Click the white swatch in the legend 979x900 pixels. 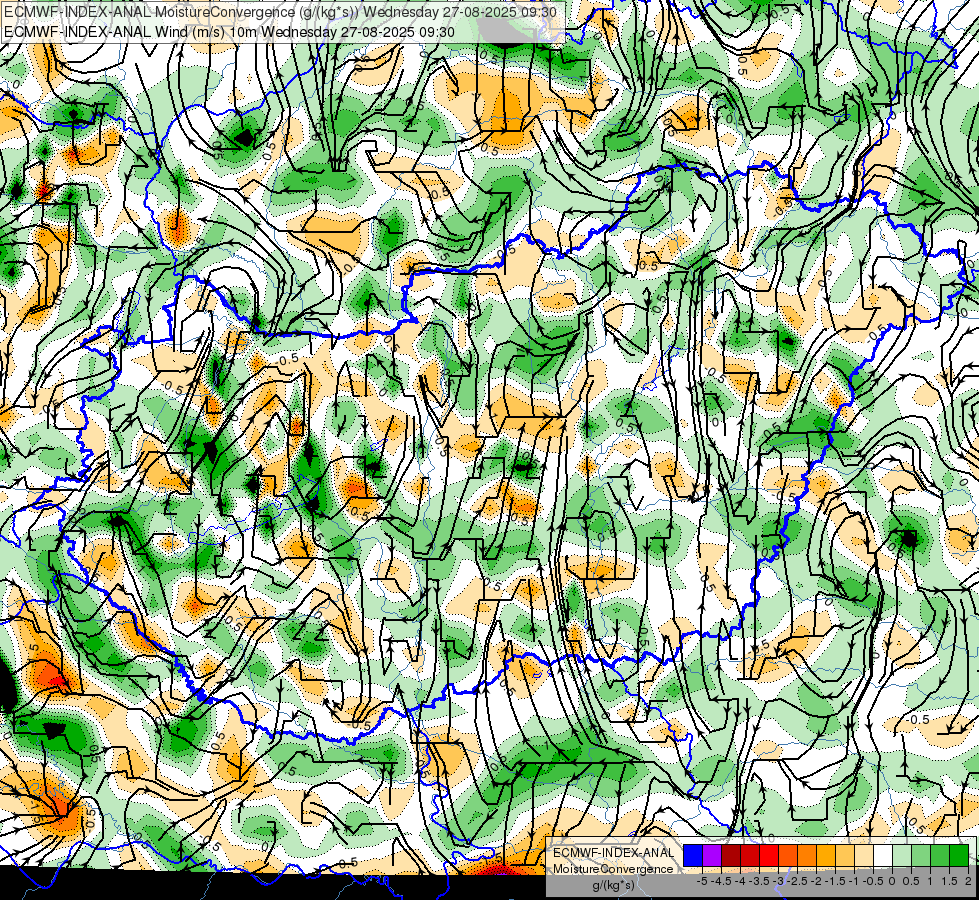click(883, 855)
